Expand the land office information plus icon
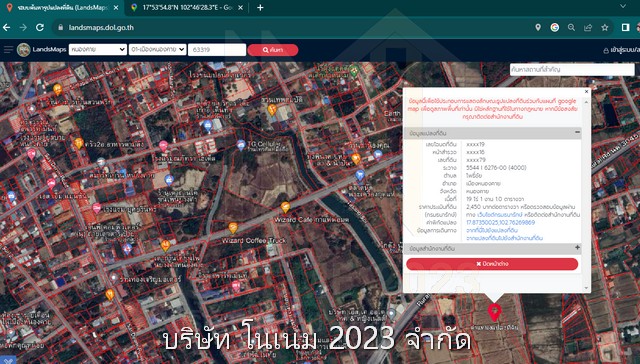The image size is (640, 364). pos(577,248)
